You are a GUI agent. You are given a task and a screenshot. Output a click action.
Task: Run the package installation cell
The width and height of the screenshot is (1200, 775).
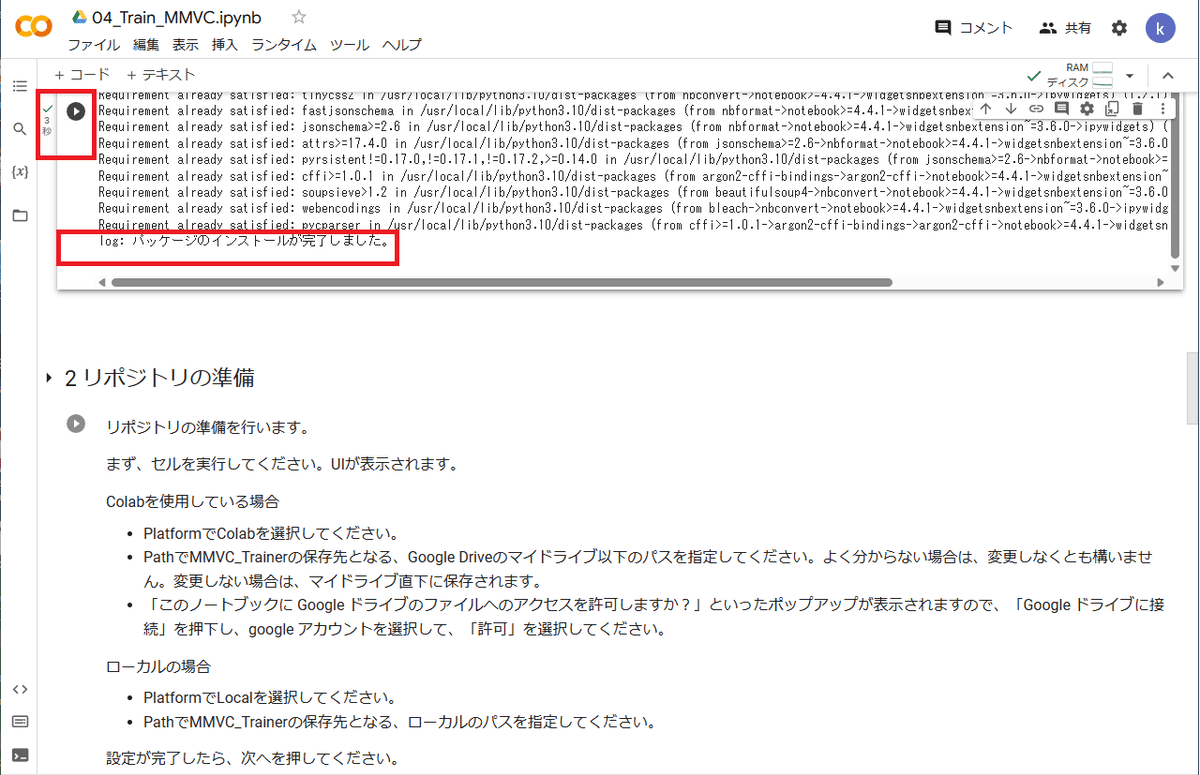click(x=76, y=111)
